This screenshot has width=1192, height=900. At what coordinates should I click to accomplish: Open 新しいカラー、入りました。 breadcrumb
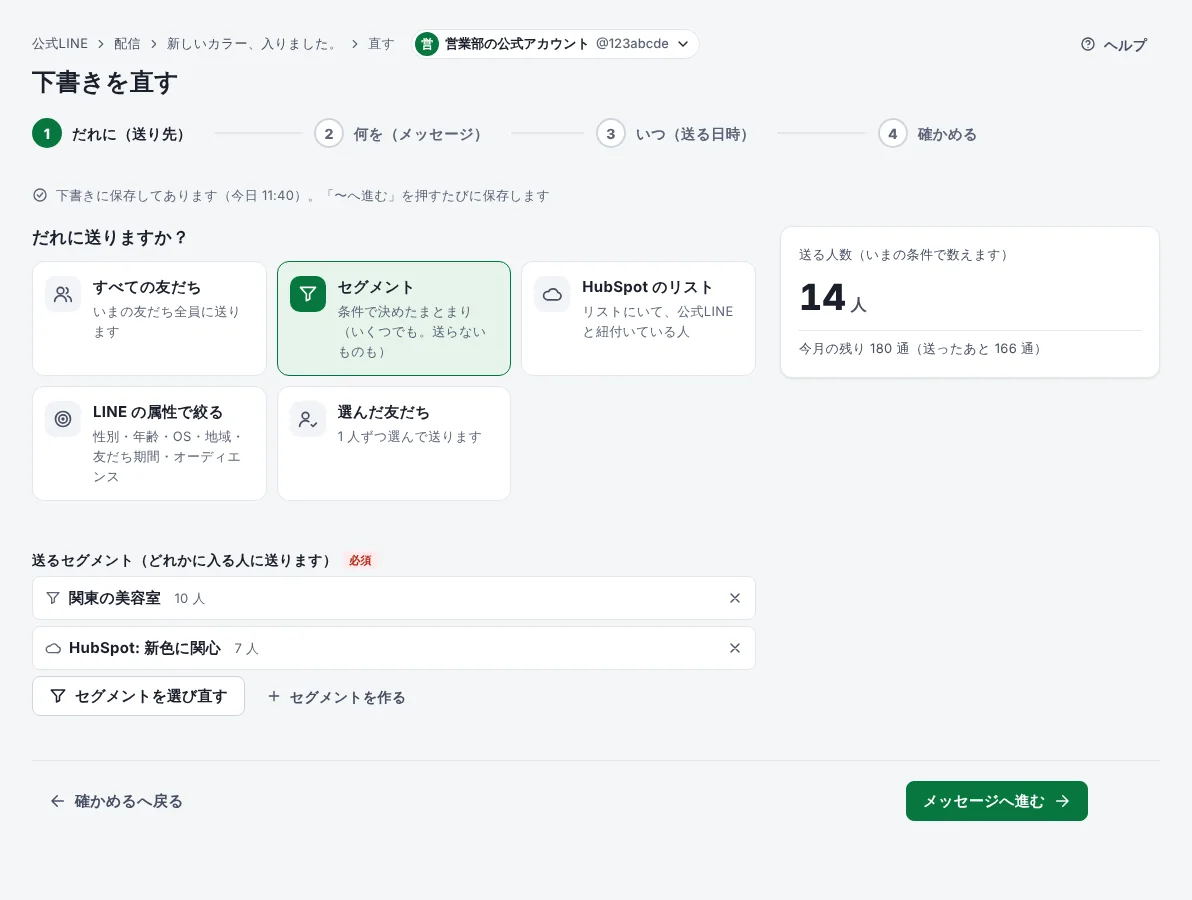pos(252,44)
